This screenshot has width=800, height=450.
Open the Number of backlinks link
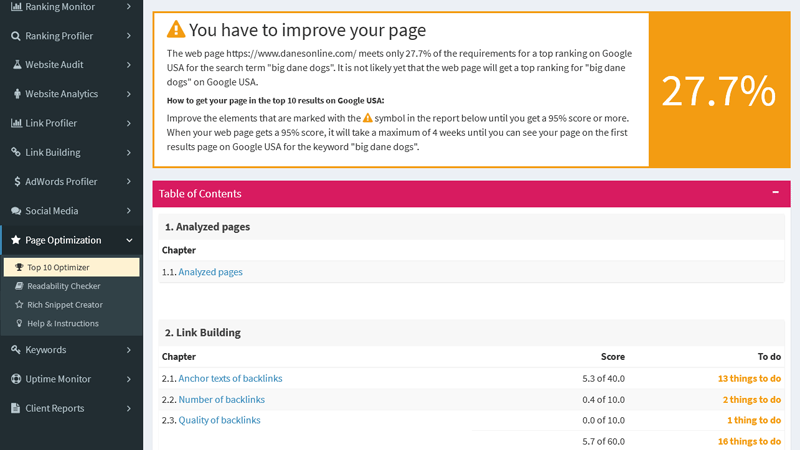pyautogui.click(x=221, y=399)
